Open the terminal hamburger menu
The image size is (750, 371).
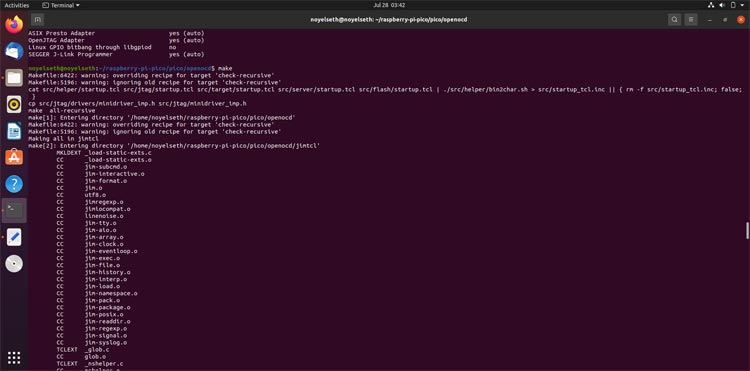(691, 20)
